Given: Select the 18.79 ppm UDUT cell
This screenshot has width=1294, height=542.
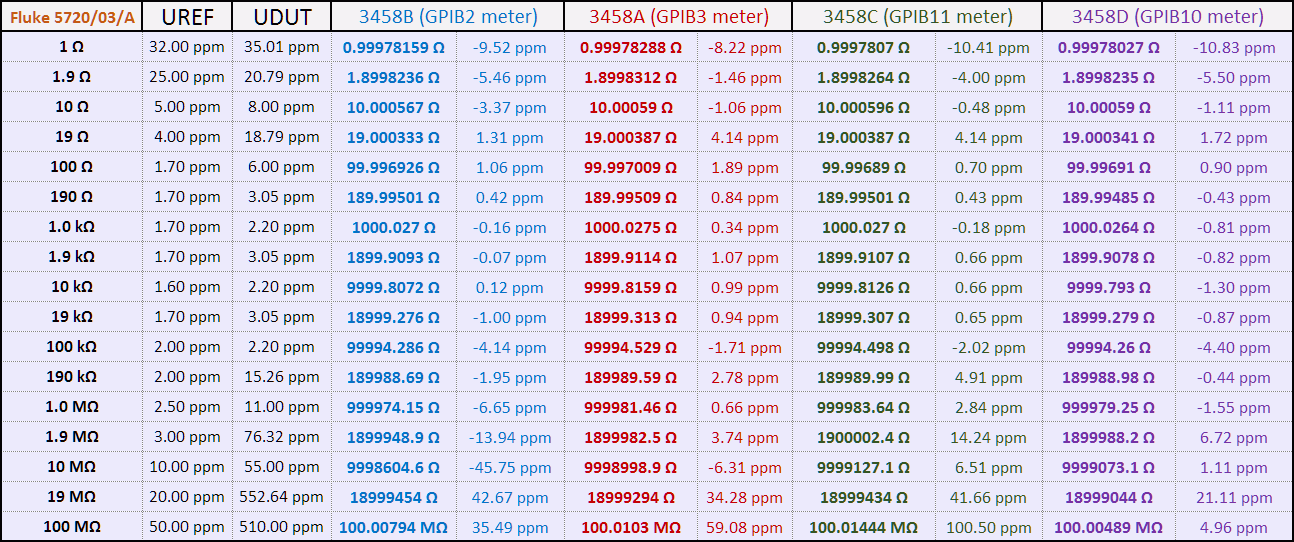Looking at the screenshot, I should click(282, 137).
